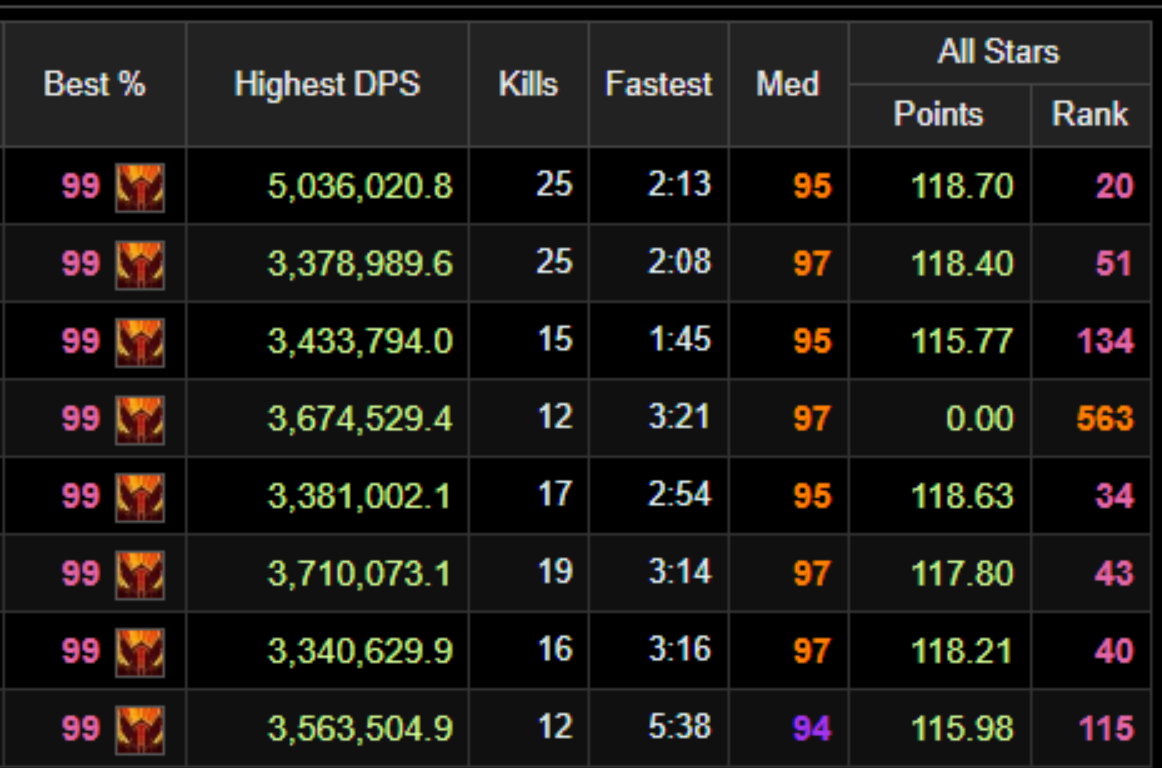Click median 97 in 118.40 points row
1162x768 pixels.
[x=812, y=264]
